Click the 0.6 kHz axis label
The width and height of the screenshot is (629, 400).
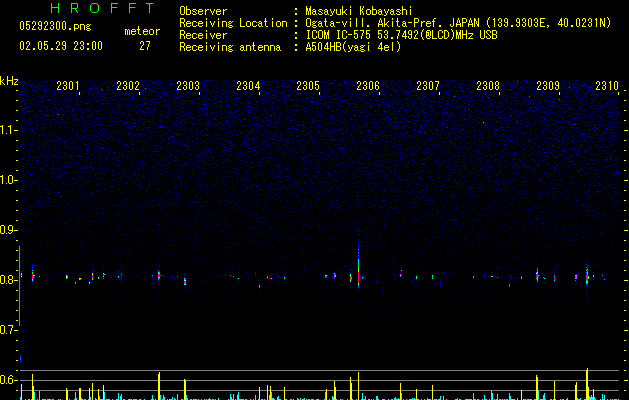point(9,380)
